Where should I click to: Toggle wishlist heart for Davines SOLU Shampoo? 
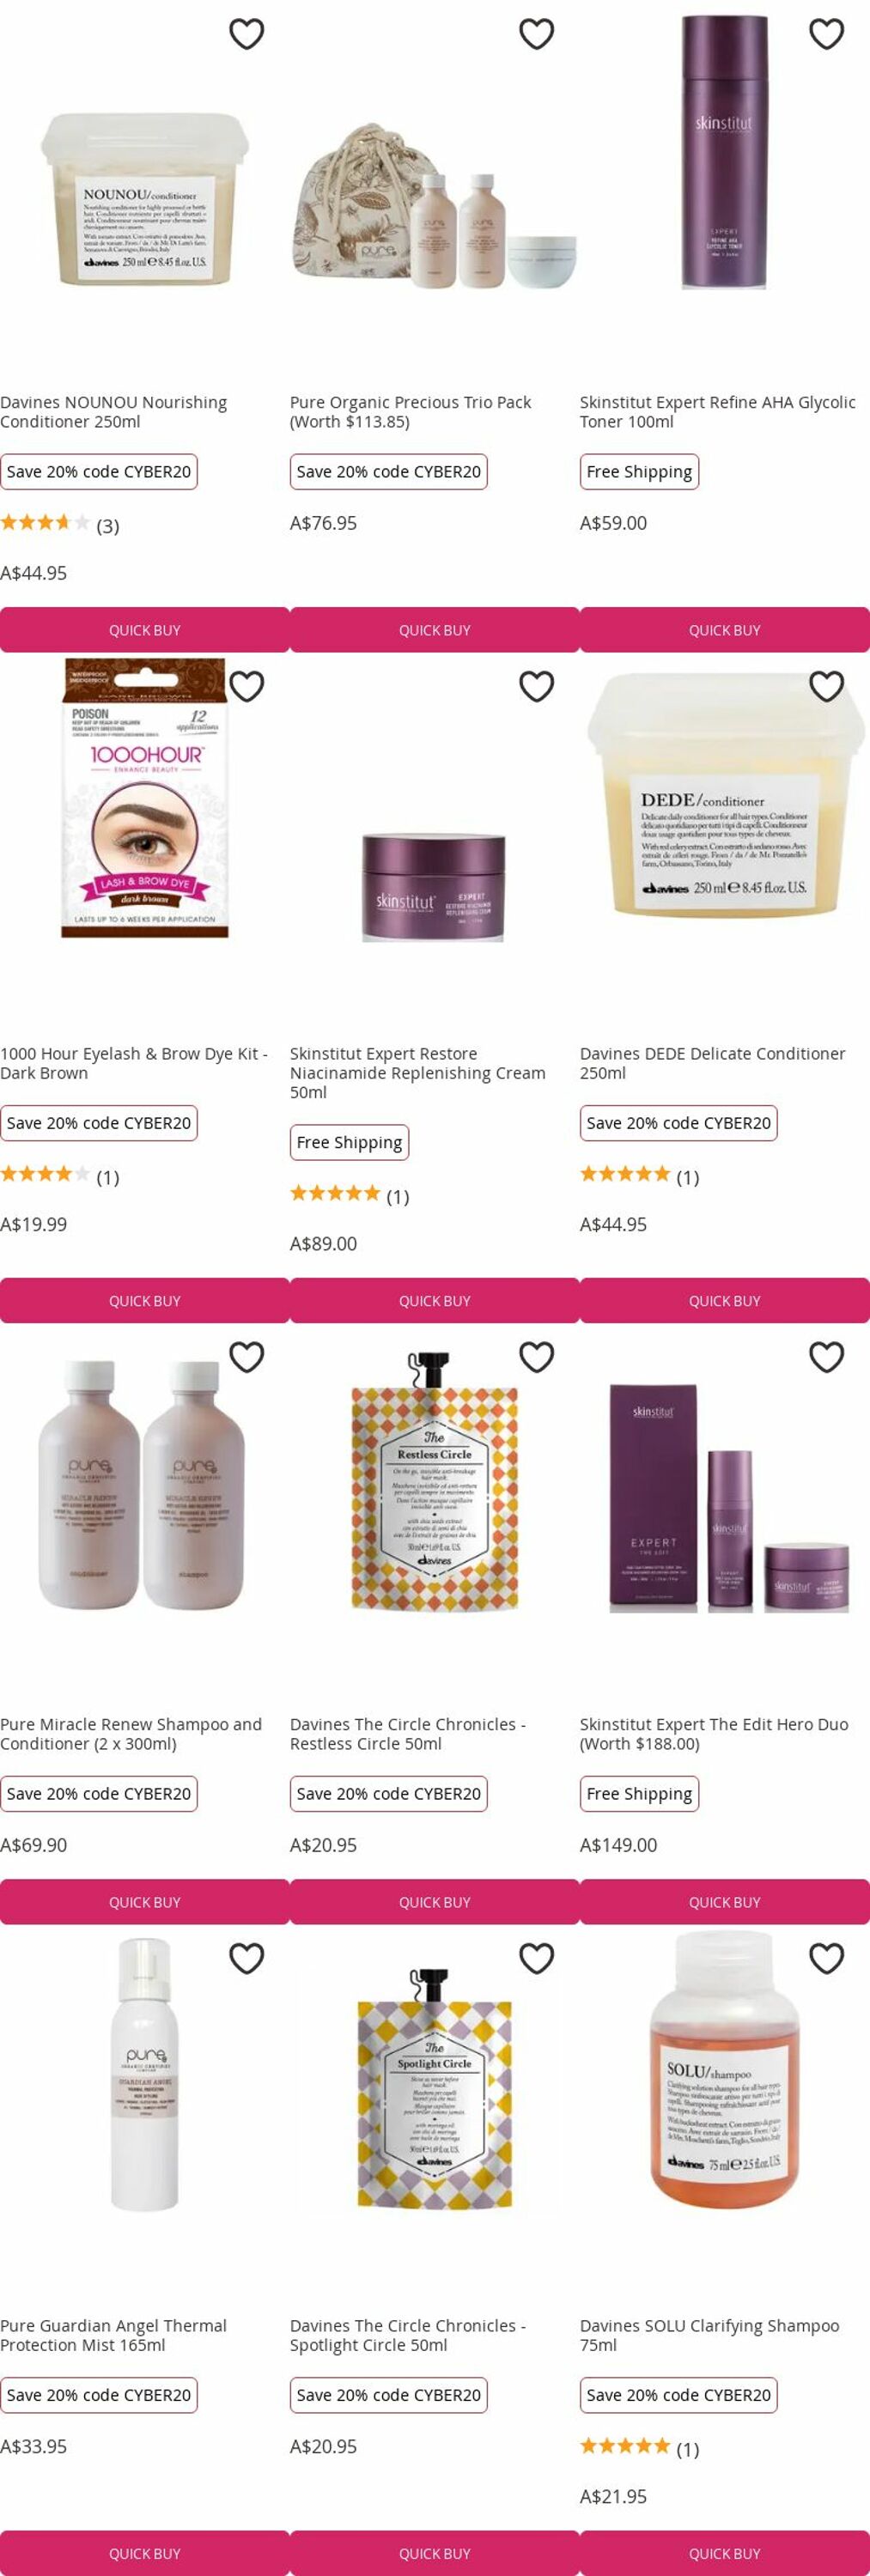pos(826,1958)
